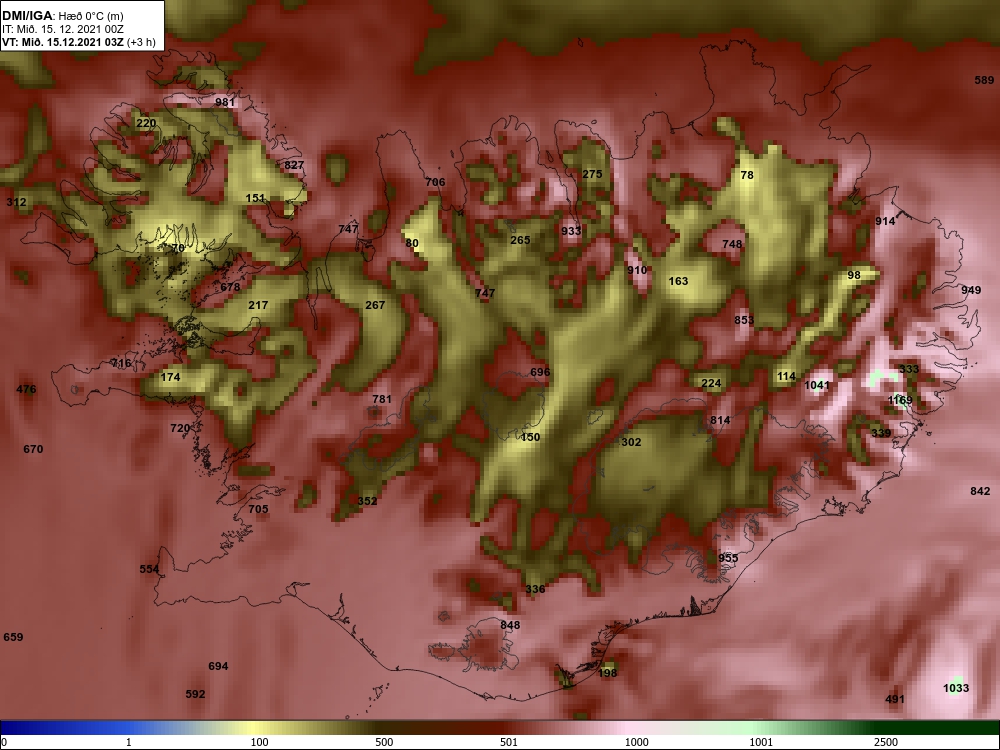Click the VT 03Z valid time line
The width and height of the screenshot is (1000, 750).
pos(78,43)
